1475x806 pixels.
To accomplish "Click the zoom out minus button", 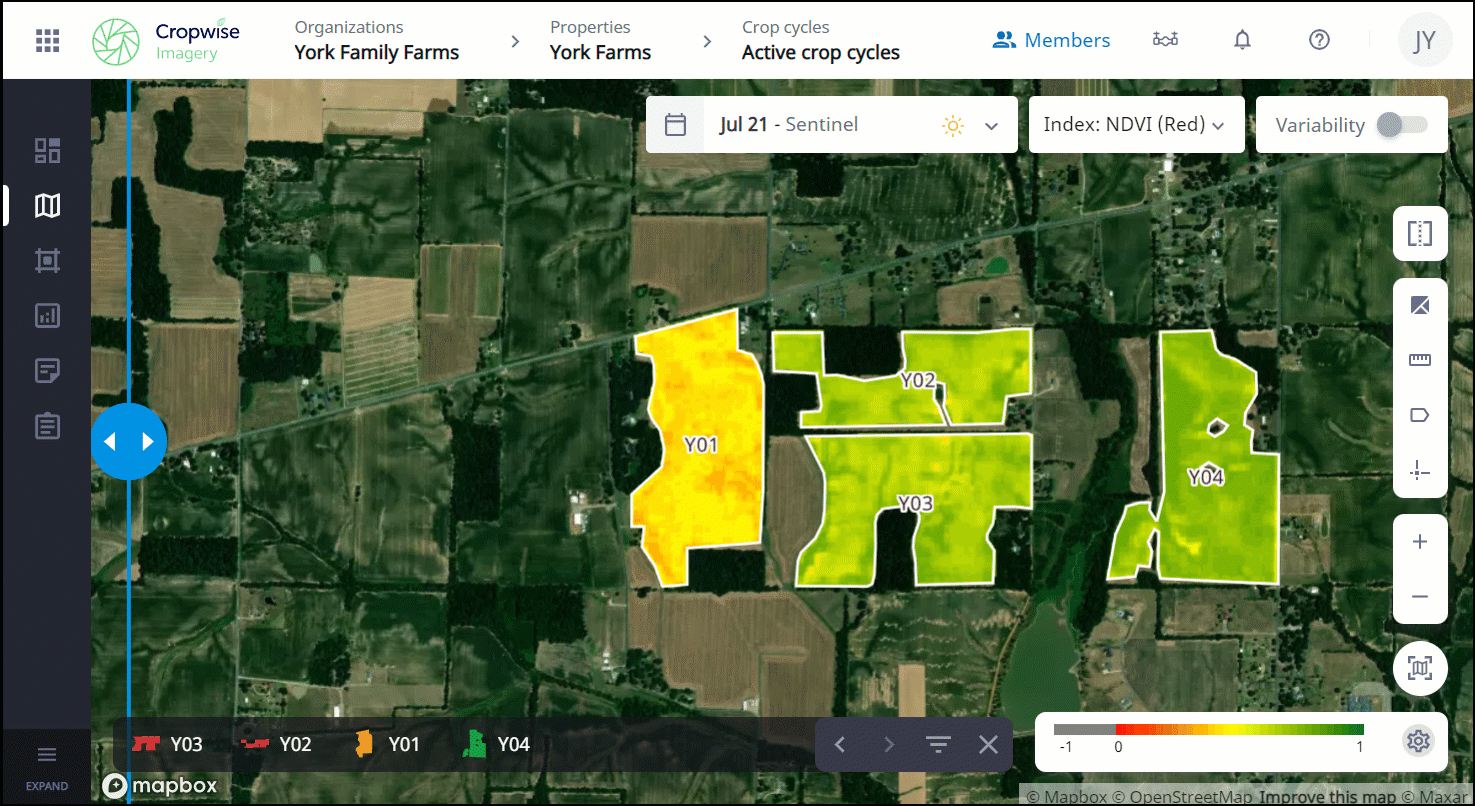I will (x=1419, y=597).
